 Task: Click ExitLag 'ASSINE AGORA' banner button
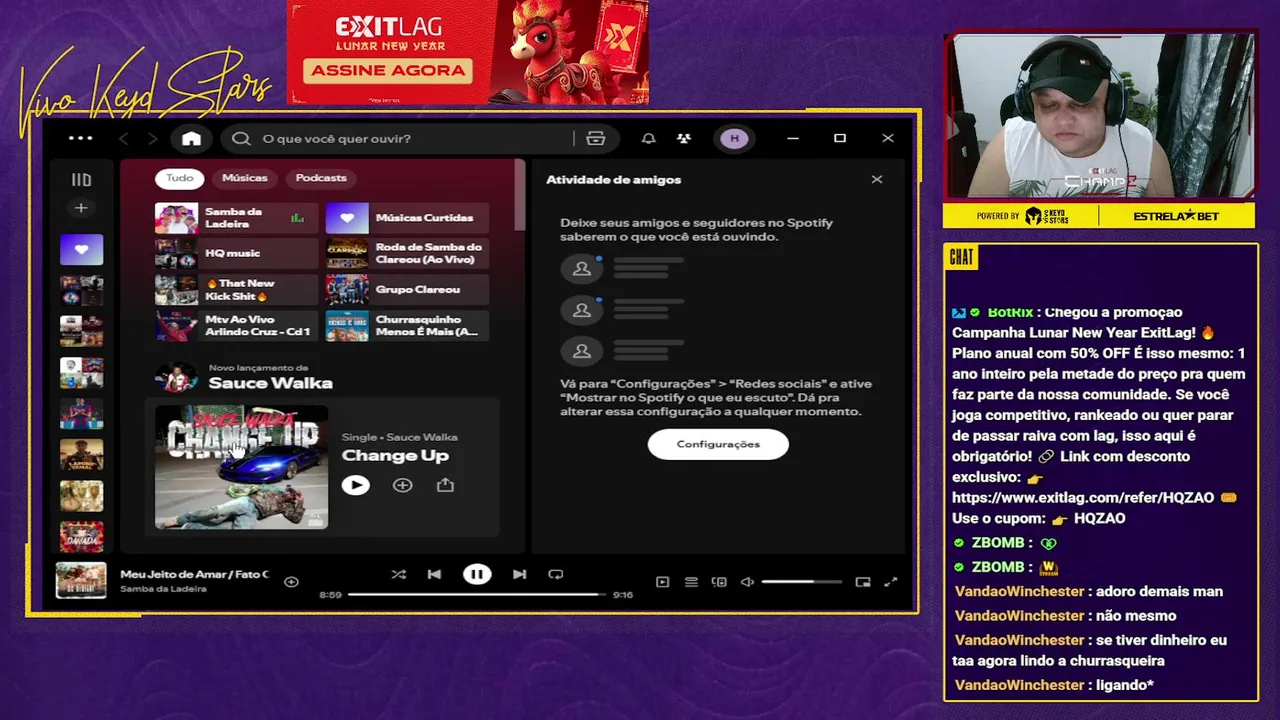point(388,70)
